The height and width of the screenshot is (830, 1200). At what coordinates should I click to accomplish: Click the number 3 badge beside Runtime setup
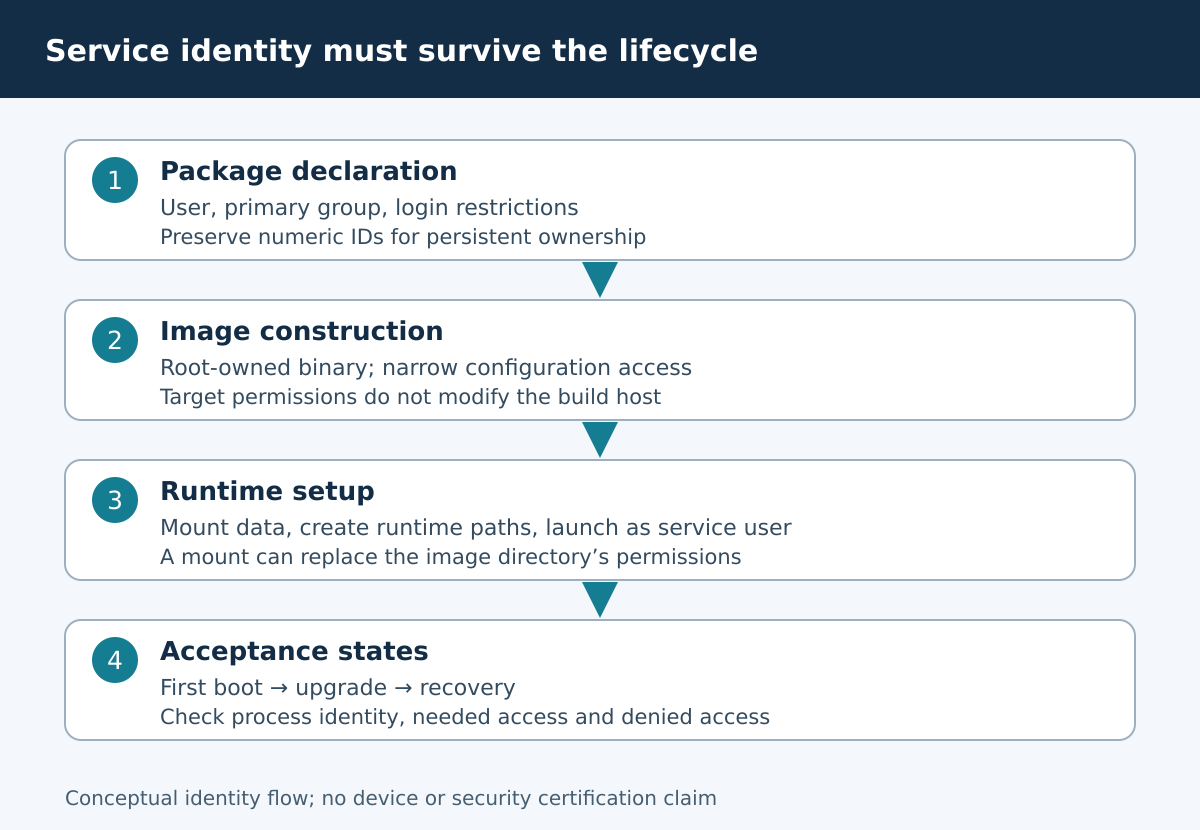coord(115,500)
